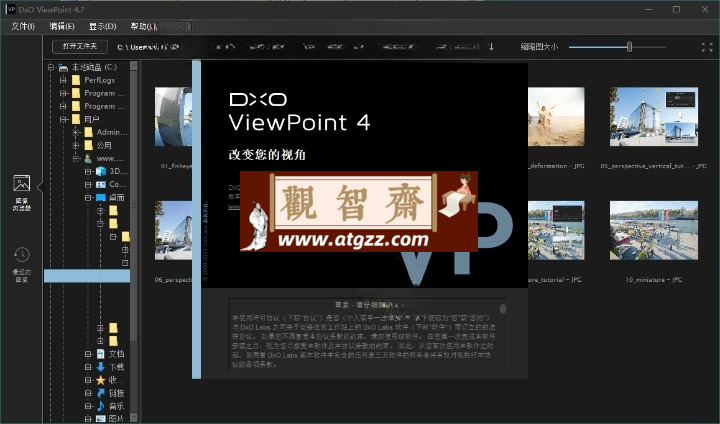Click the 用户 folder icon
The image size is (720, 424).
(x=76, y=119)
